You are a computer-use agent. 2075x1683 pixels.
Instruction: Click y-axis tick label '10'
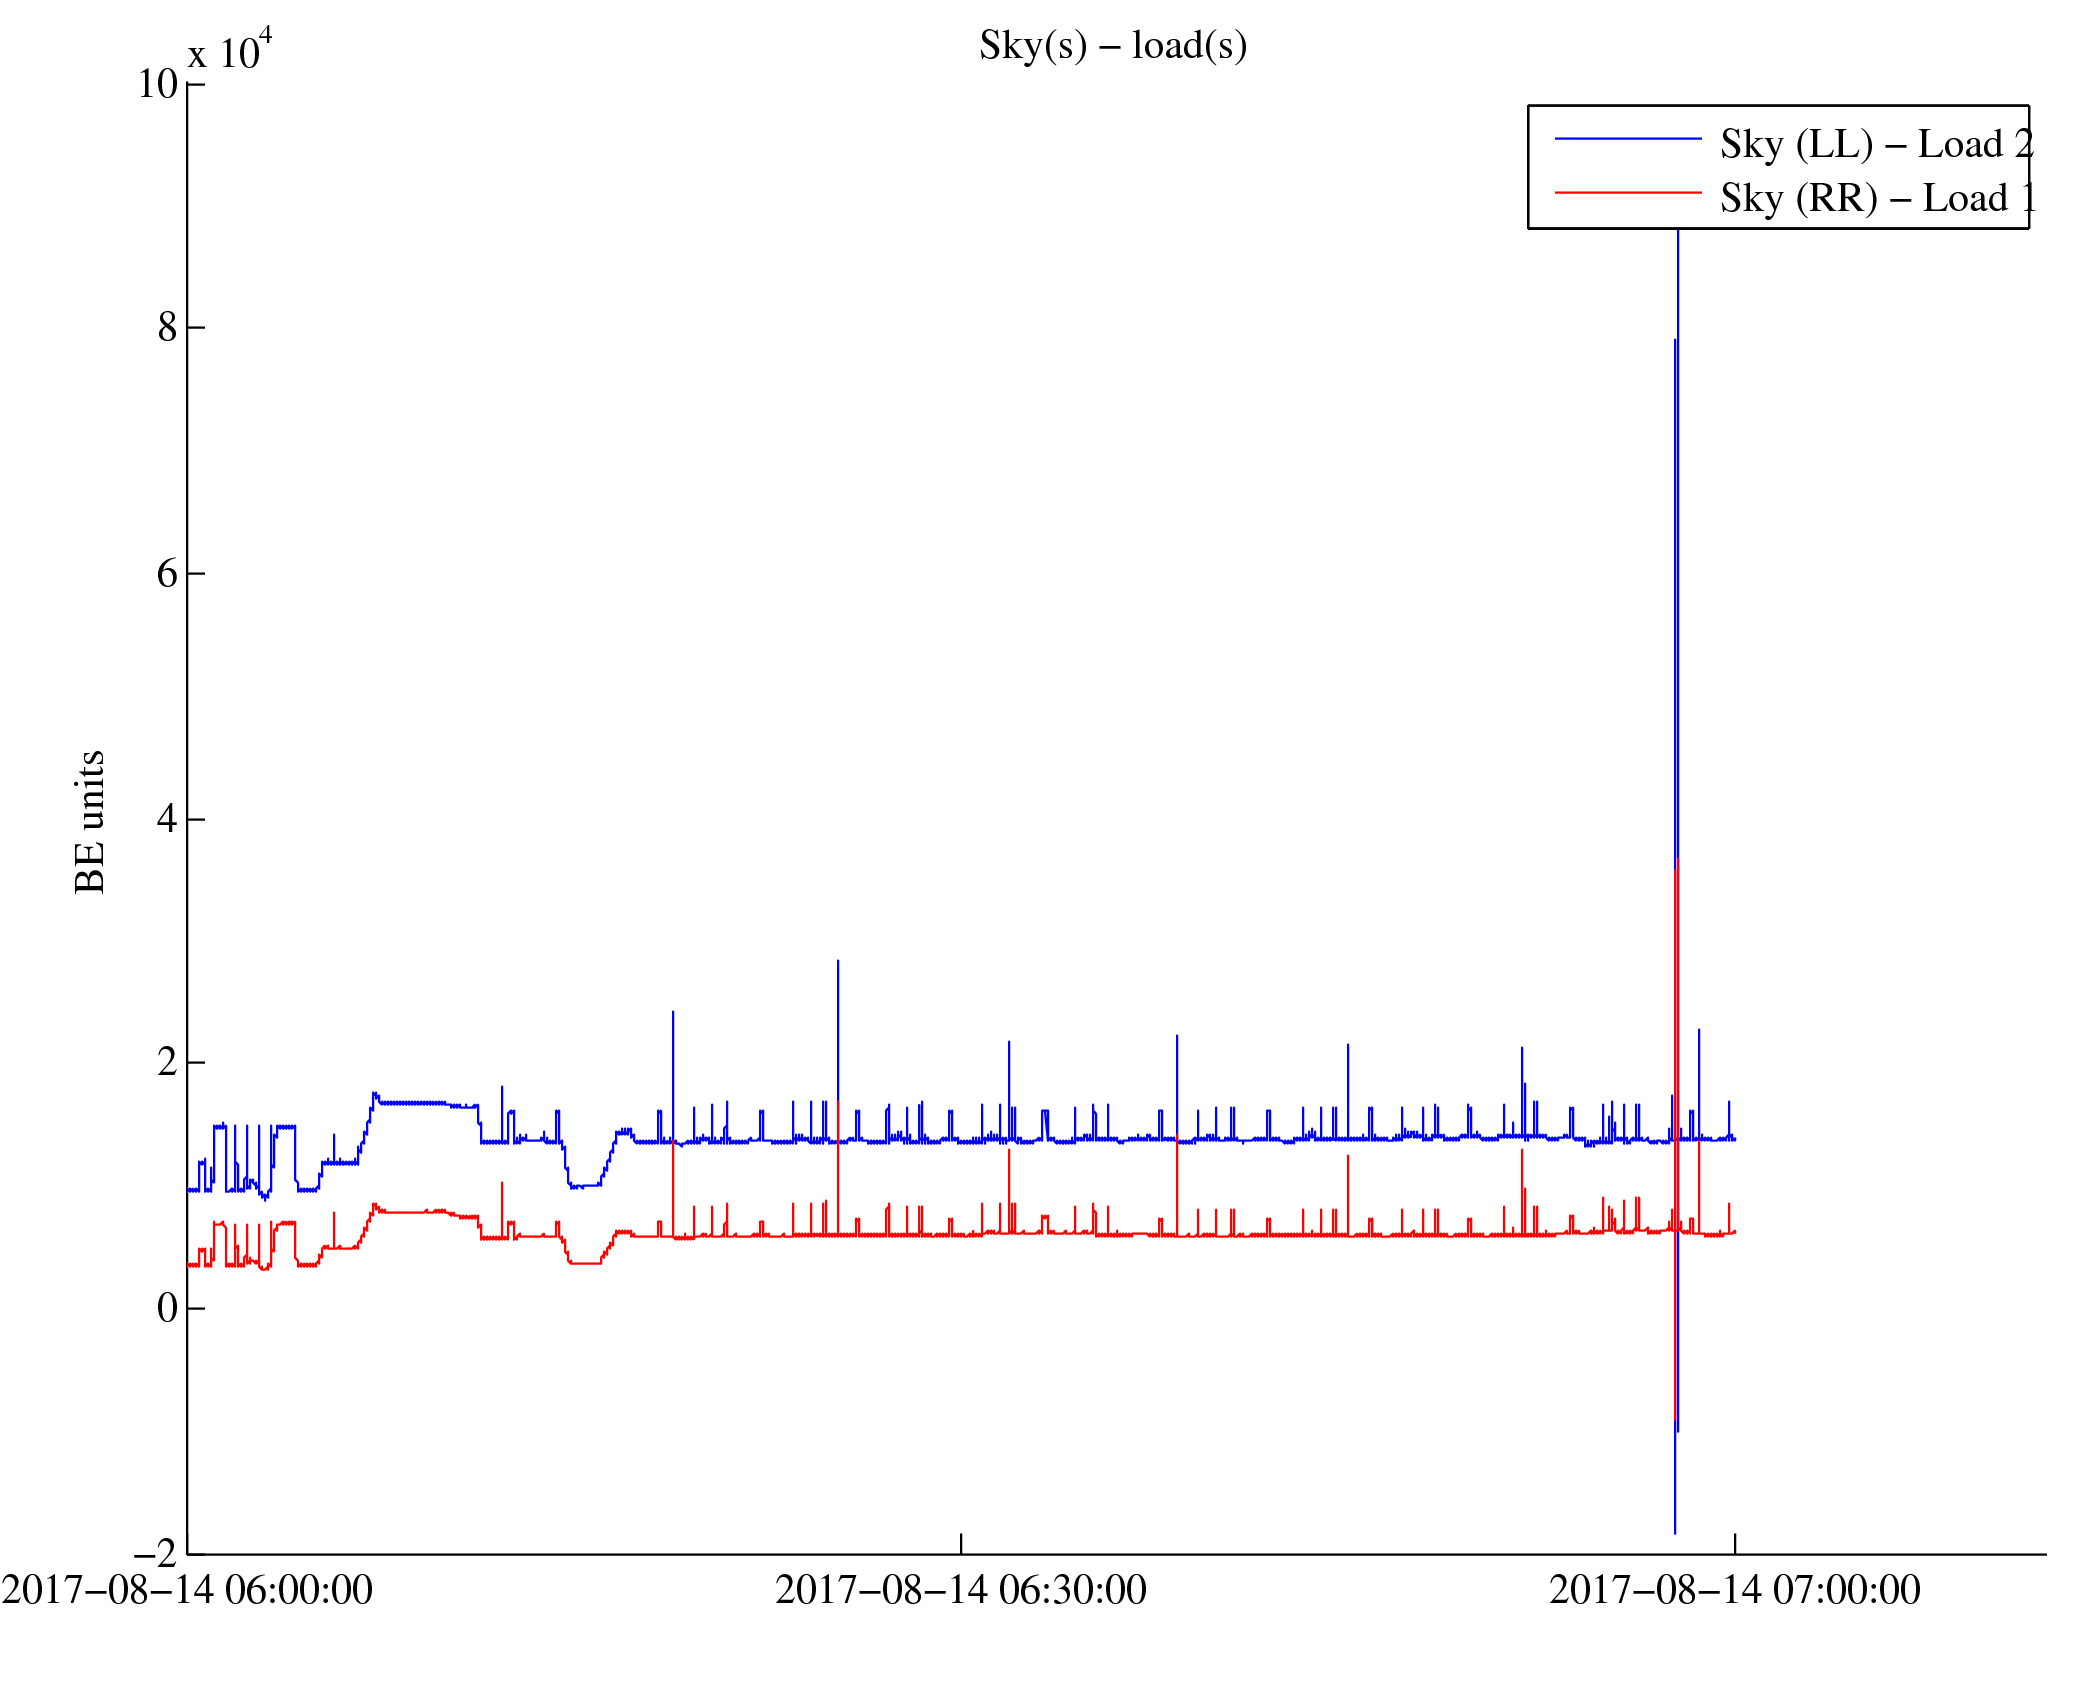click(158, 84)
